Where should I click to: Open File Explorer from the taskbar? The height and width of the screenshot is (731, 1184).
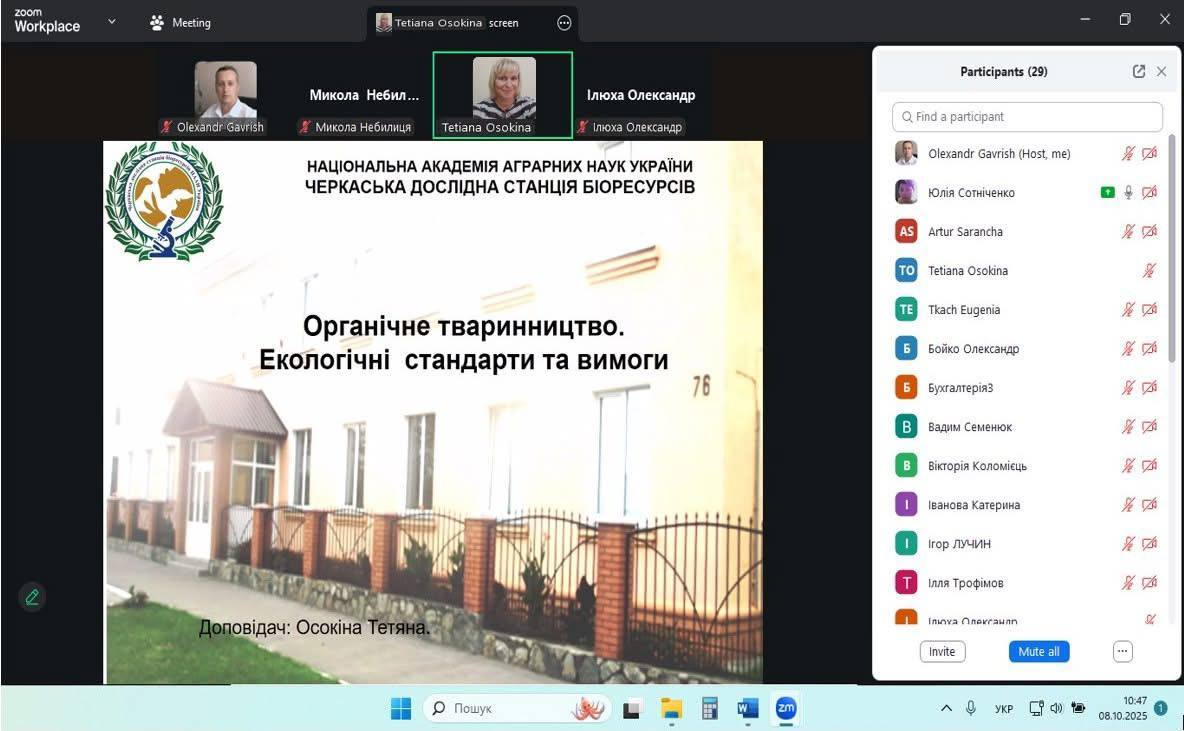671,709
